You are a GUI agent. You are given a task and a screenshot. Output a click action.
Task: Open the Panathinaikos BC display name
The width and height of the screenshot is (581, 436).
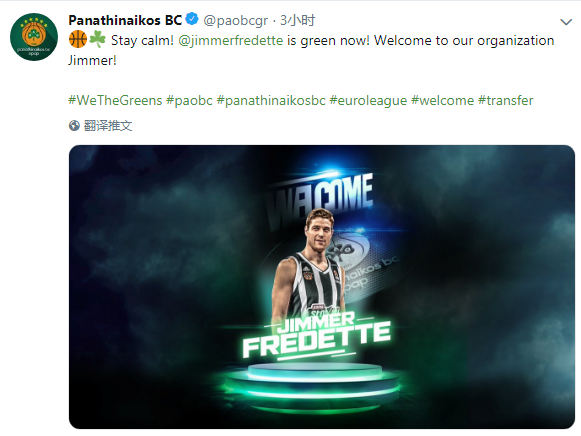click(125, 20)
